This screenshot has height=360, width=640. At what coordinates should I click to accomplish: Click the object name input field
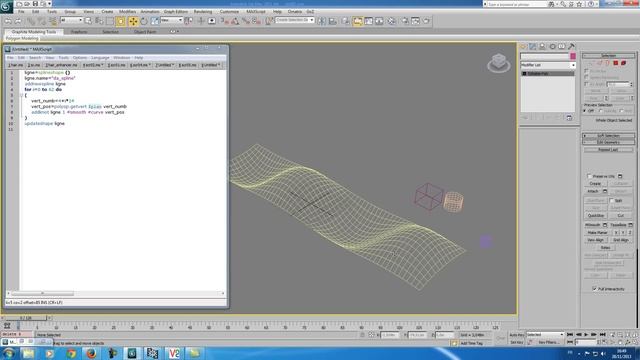(544, 56)
